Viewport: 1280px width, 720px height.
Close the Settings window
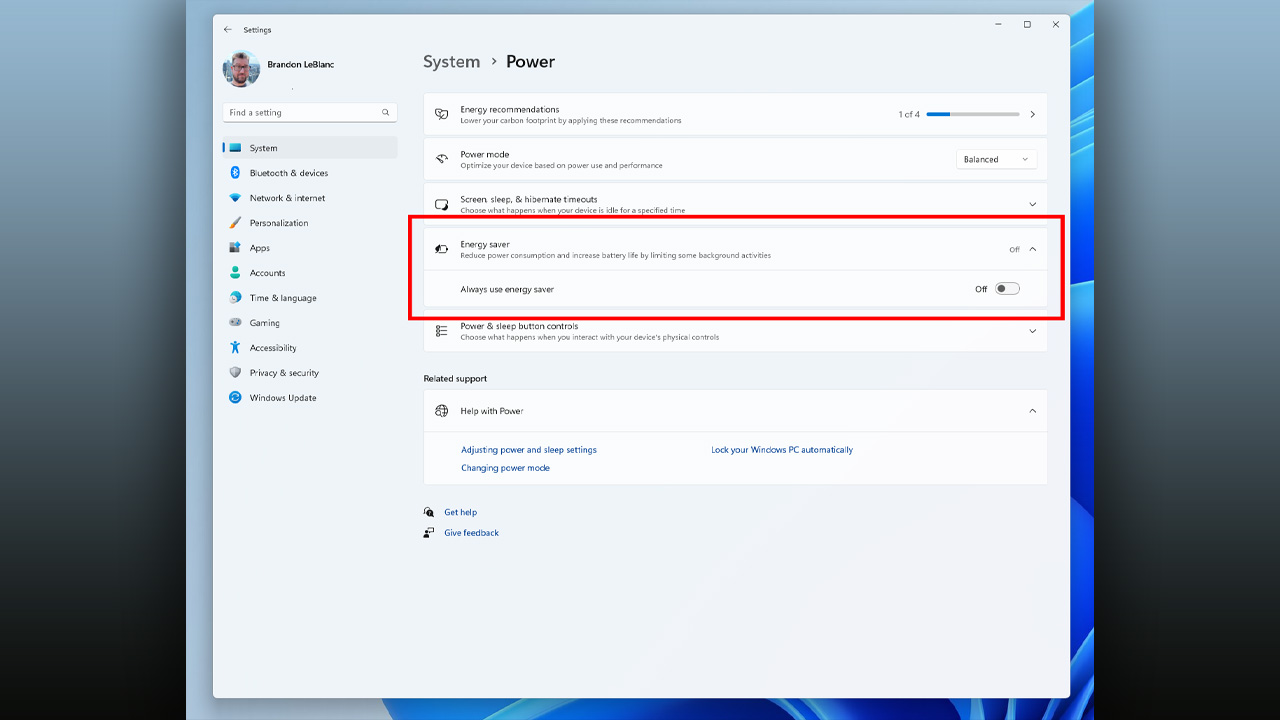click(x=1056, y=25)
